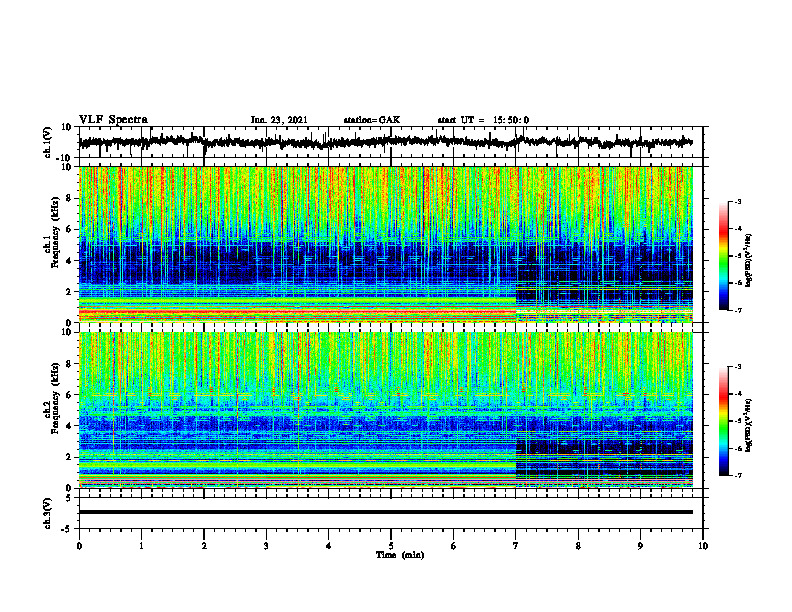
Task: Click time axis tick label "0"
Action: (x=79, y=546)
